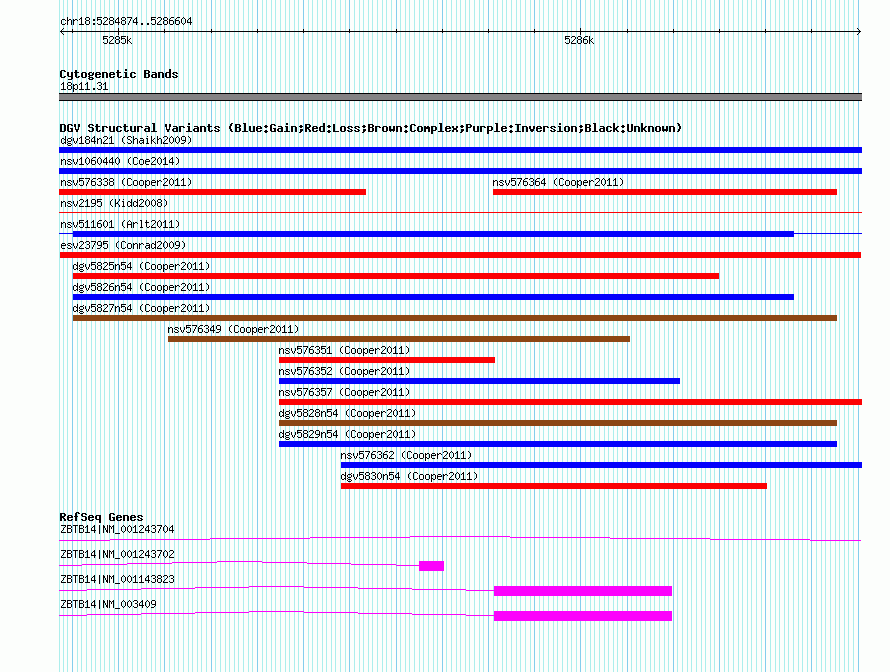The height and width of the screenshot is (672, 890).
Task: Click the dgv5830n54 (Cooper2011) label
Action: [409, 476]
